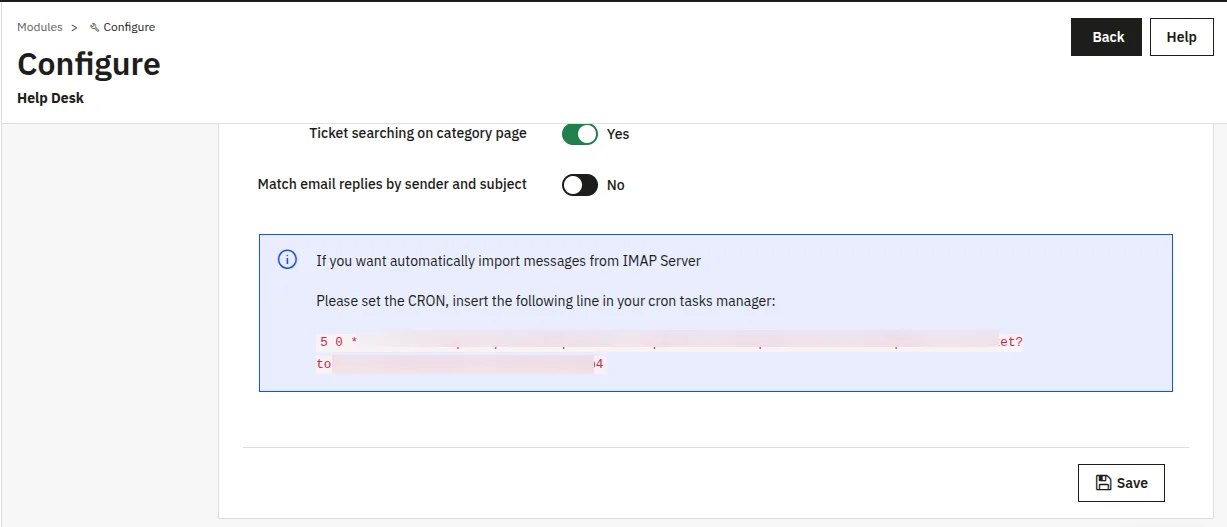The image size is (1227, 527).
Task: Click the 'Please set the CRON' instruction text
Action: click(546, 300)
